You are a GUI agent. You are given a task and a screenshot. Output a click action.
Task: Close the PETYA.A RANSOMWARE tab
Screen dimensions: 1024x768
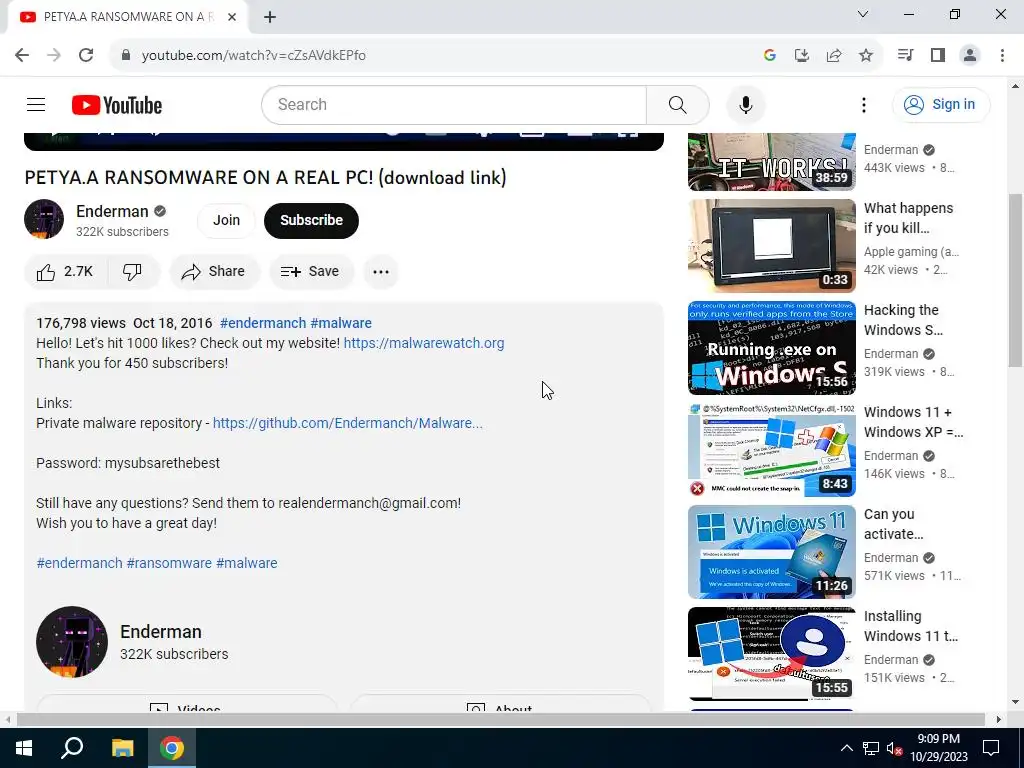point(232,17)
